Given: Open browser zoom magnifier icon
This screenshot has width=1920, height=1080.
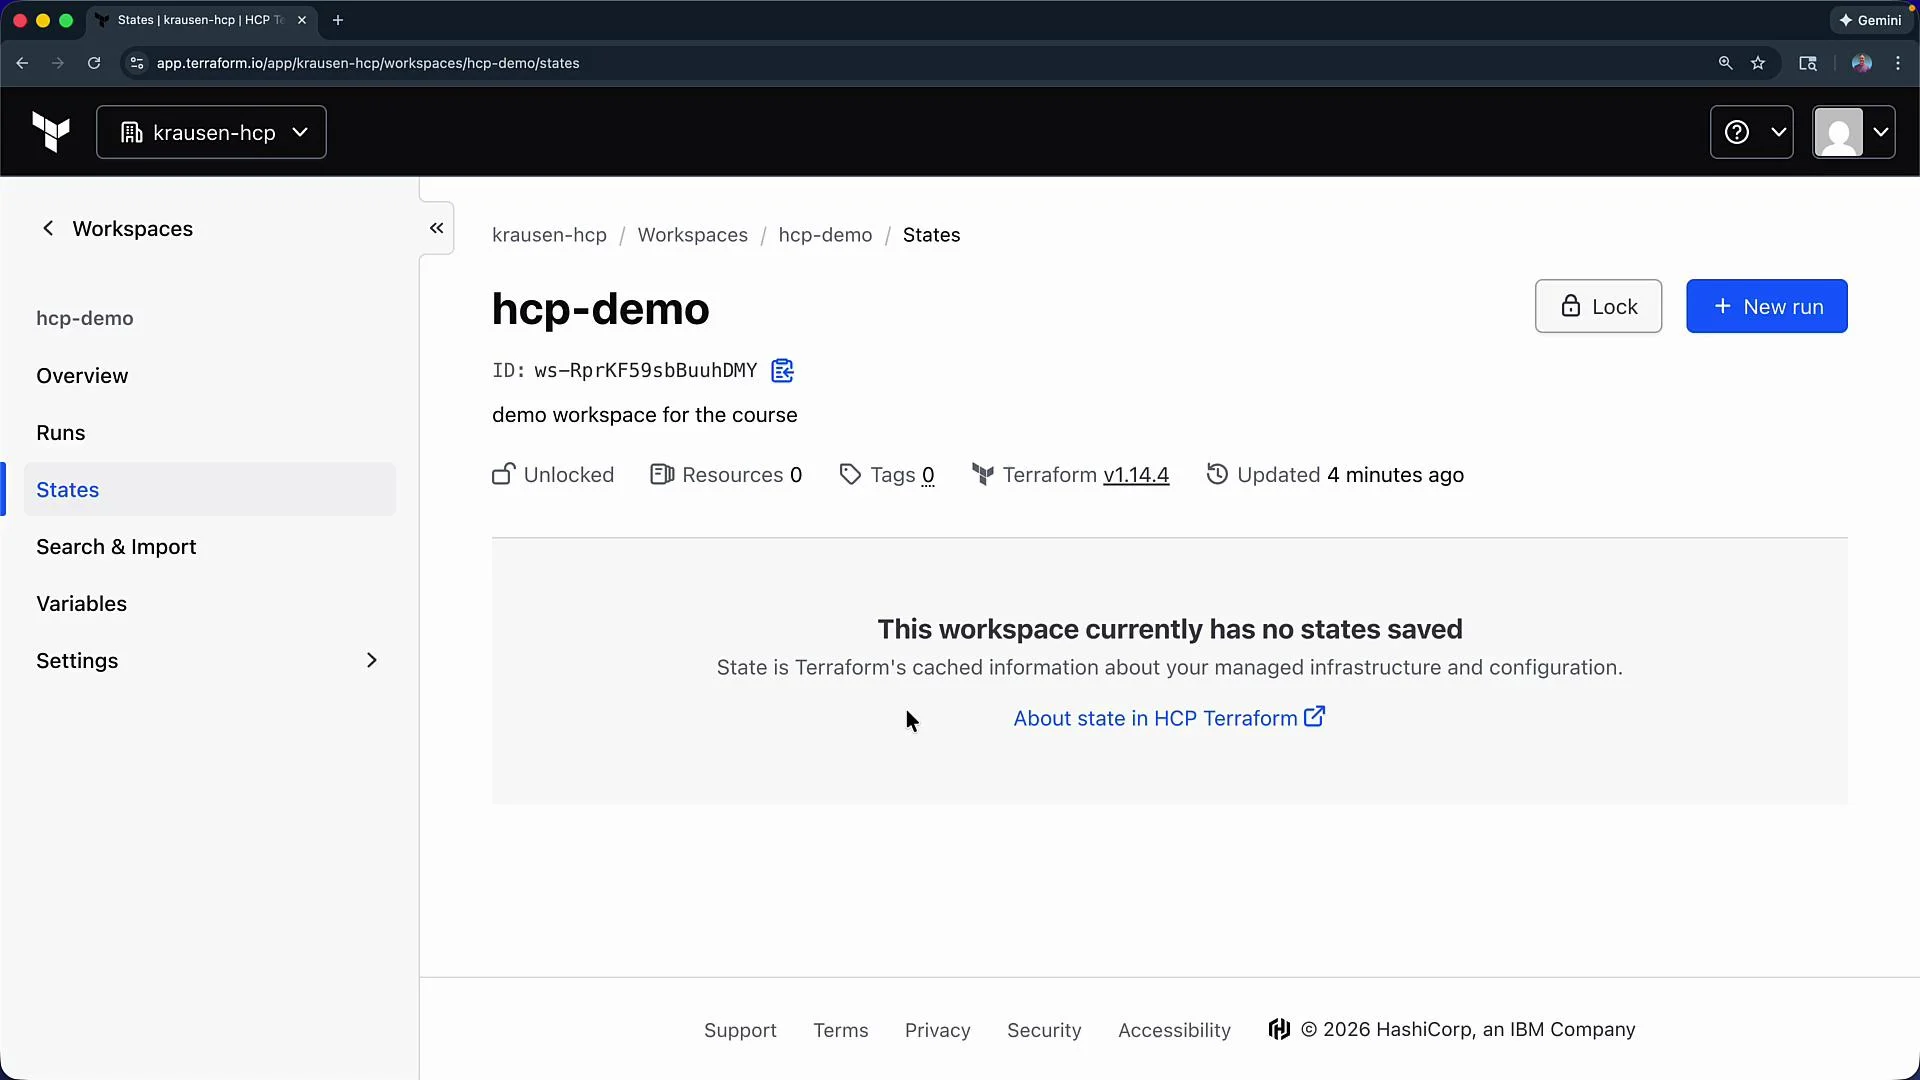Looking at the screenshot, I should click(x=1725, y=63).
